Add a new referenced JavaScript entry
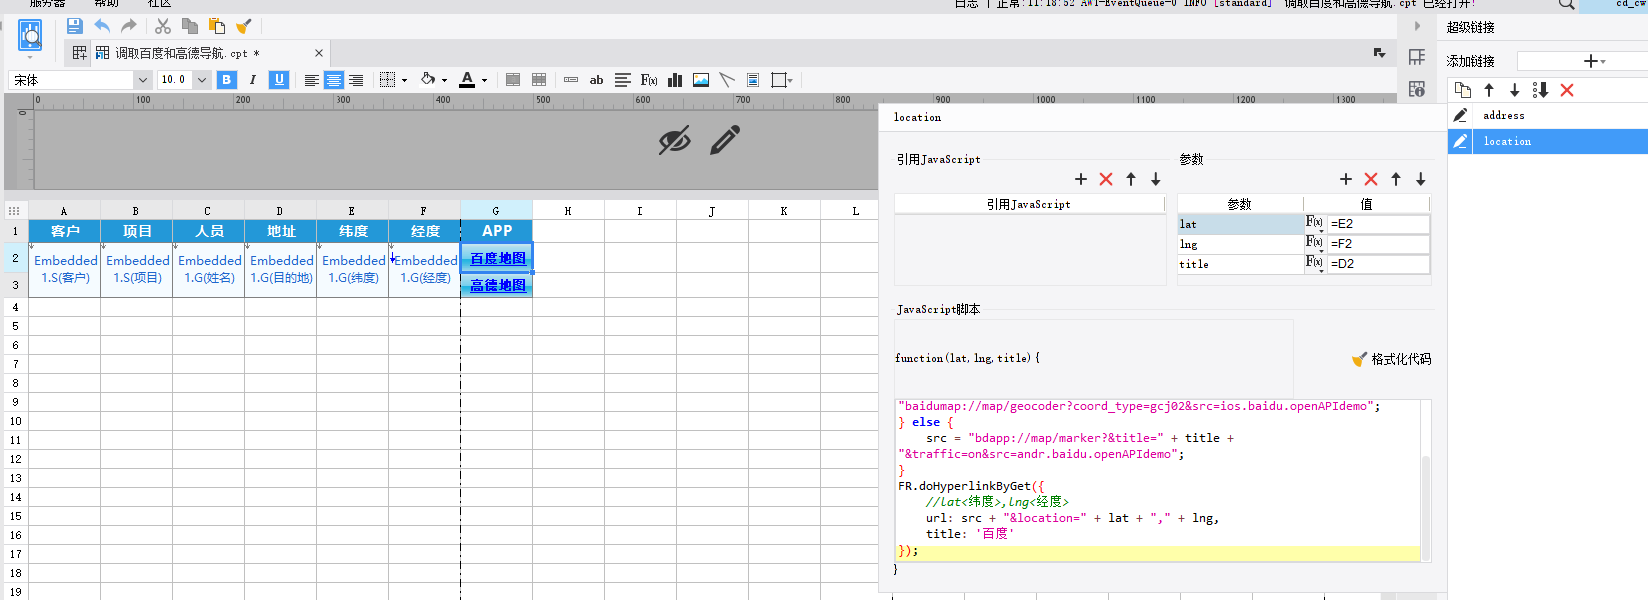The image size is (1648, 600). click(1080, 179)
